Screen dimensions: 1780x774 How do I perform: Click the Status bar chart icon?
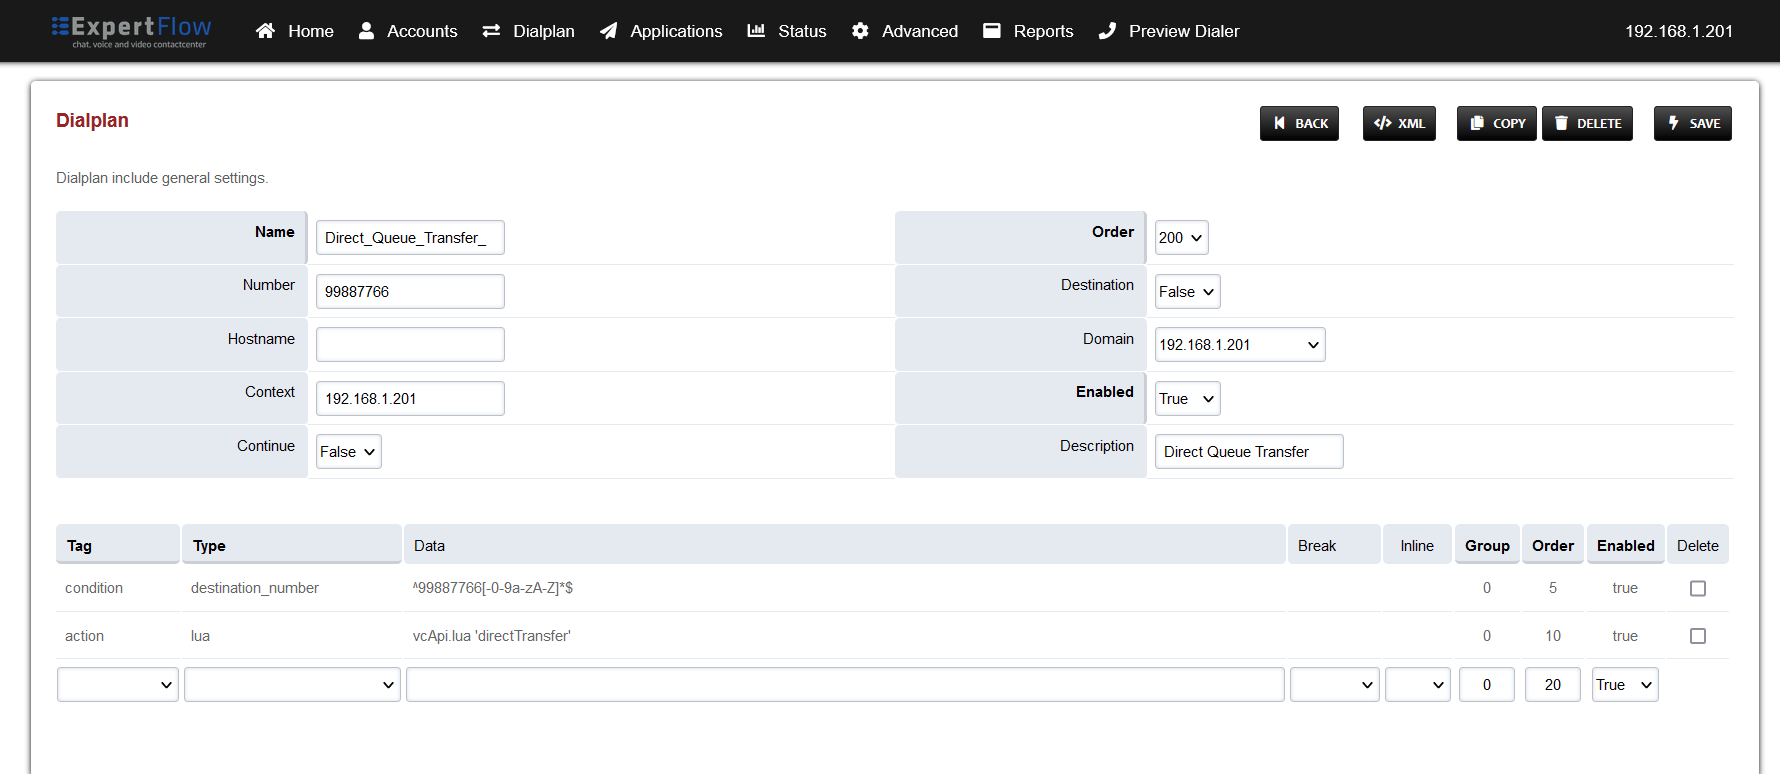756,31
